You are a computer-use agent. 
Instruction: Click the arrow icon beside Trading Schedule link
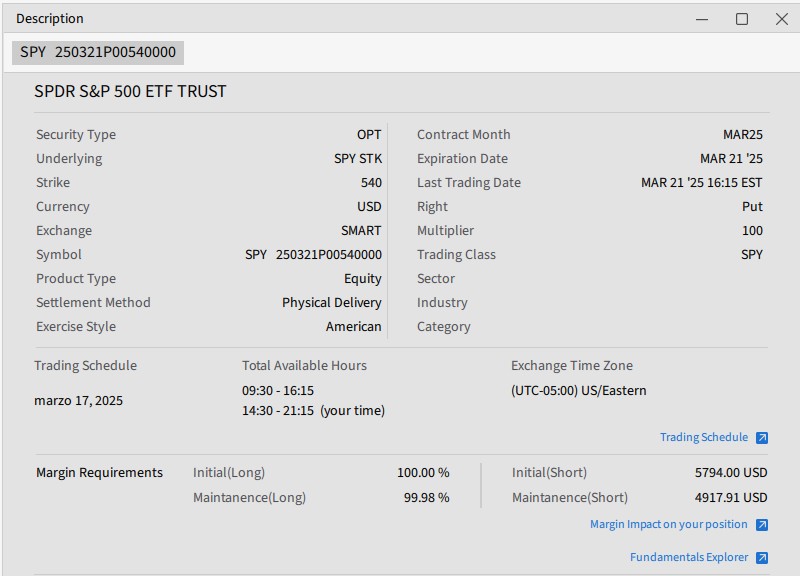(762, 438)
